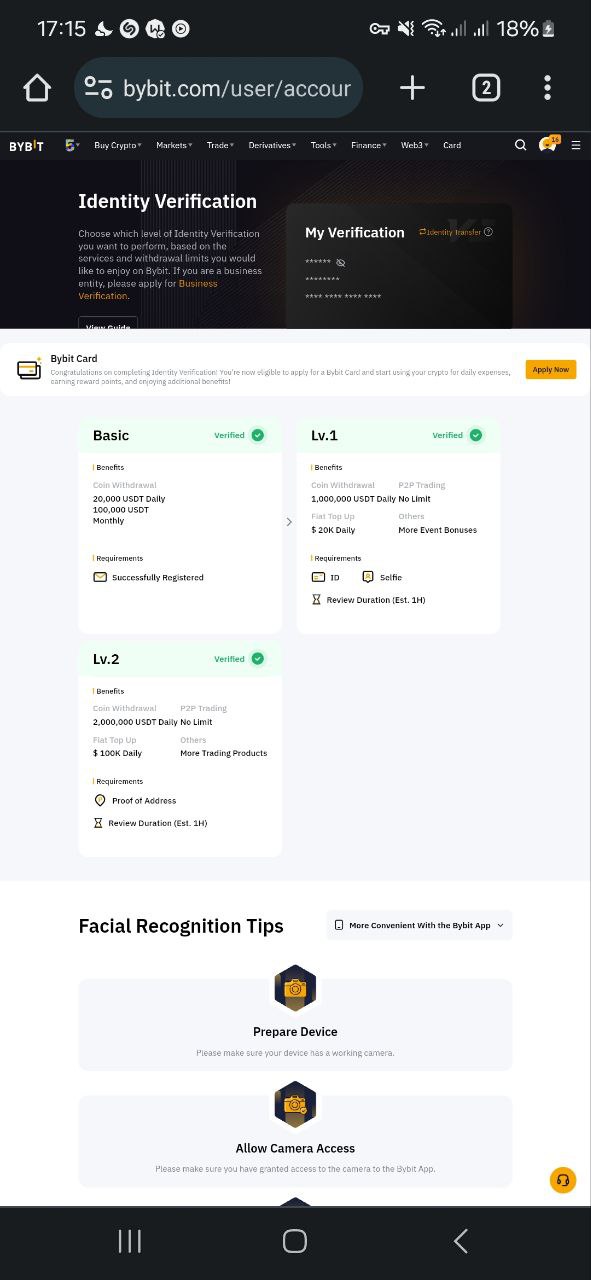The height and width of the screenshot is (1280, 591).
Task: Open the Card menu item
Action: [452, 145]
